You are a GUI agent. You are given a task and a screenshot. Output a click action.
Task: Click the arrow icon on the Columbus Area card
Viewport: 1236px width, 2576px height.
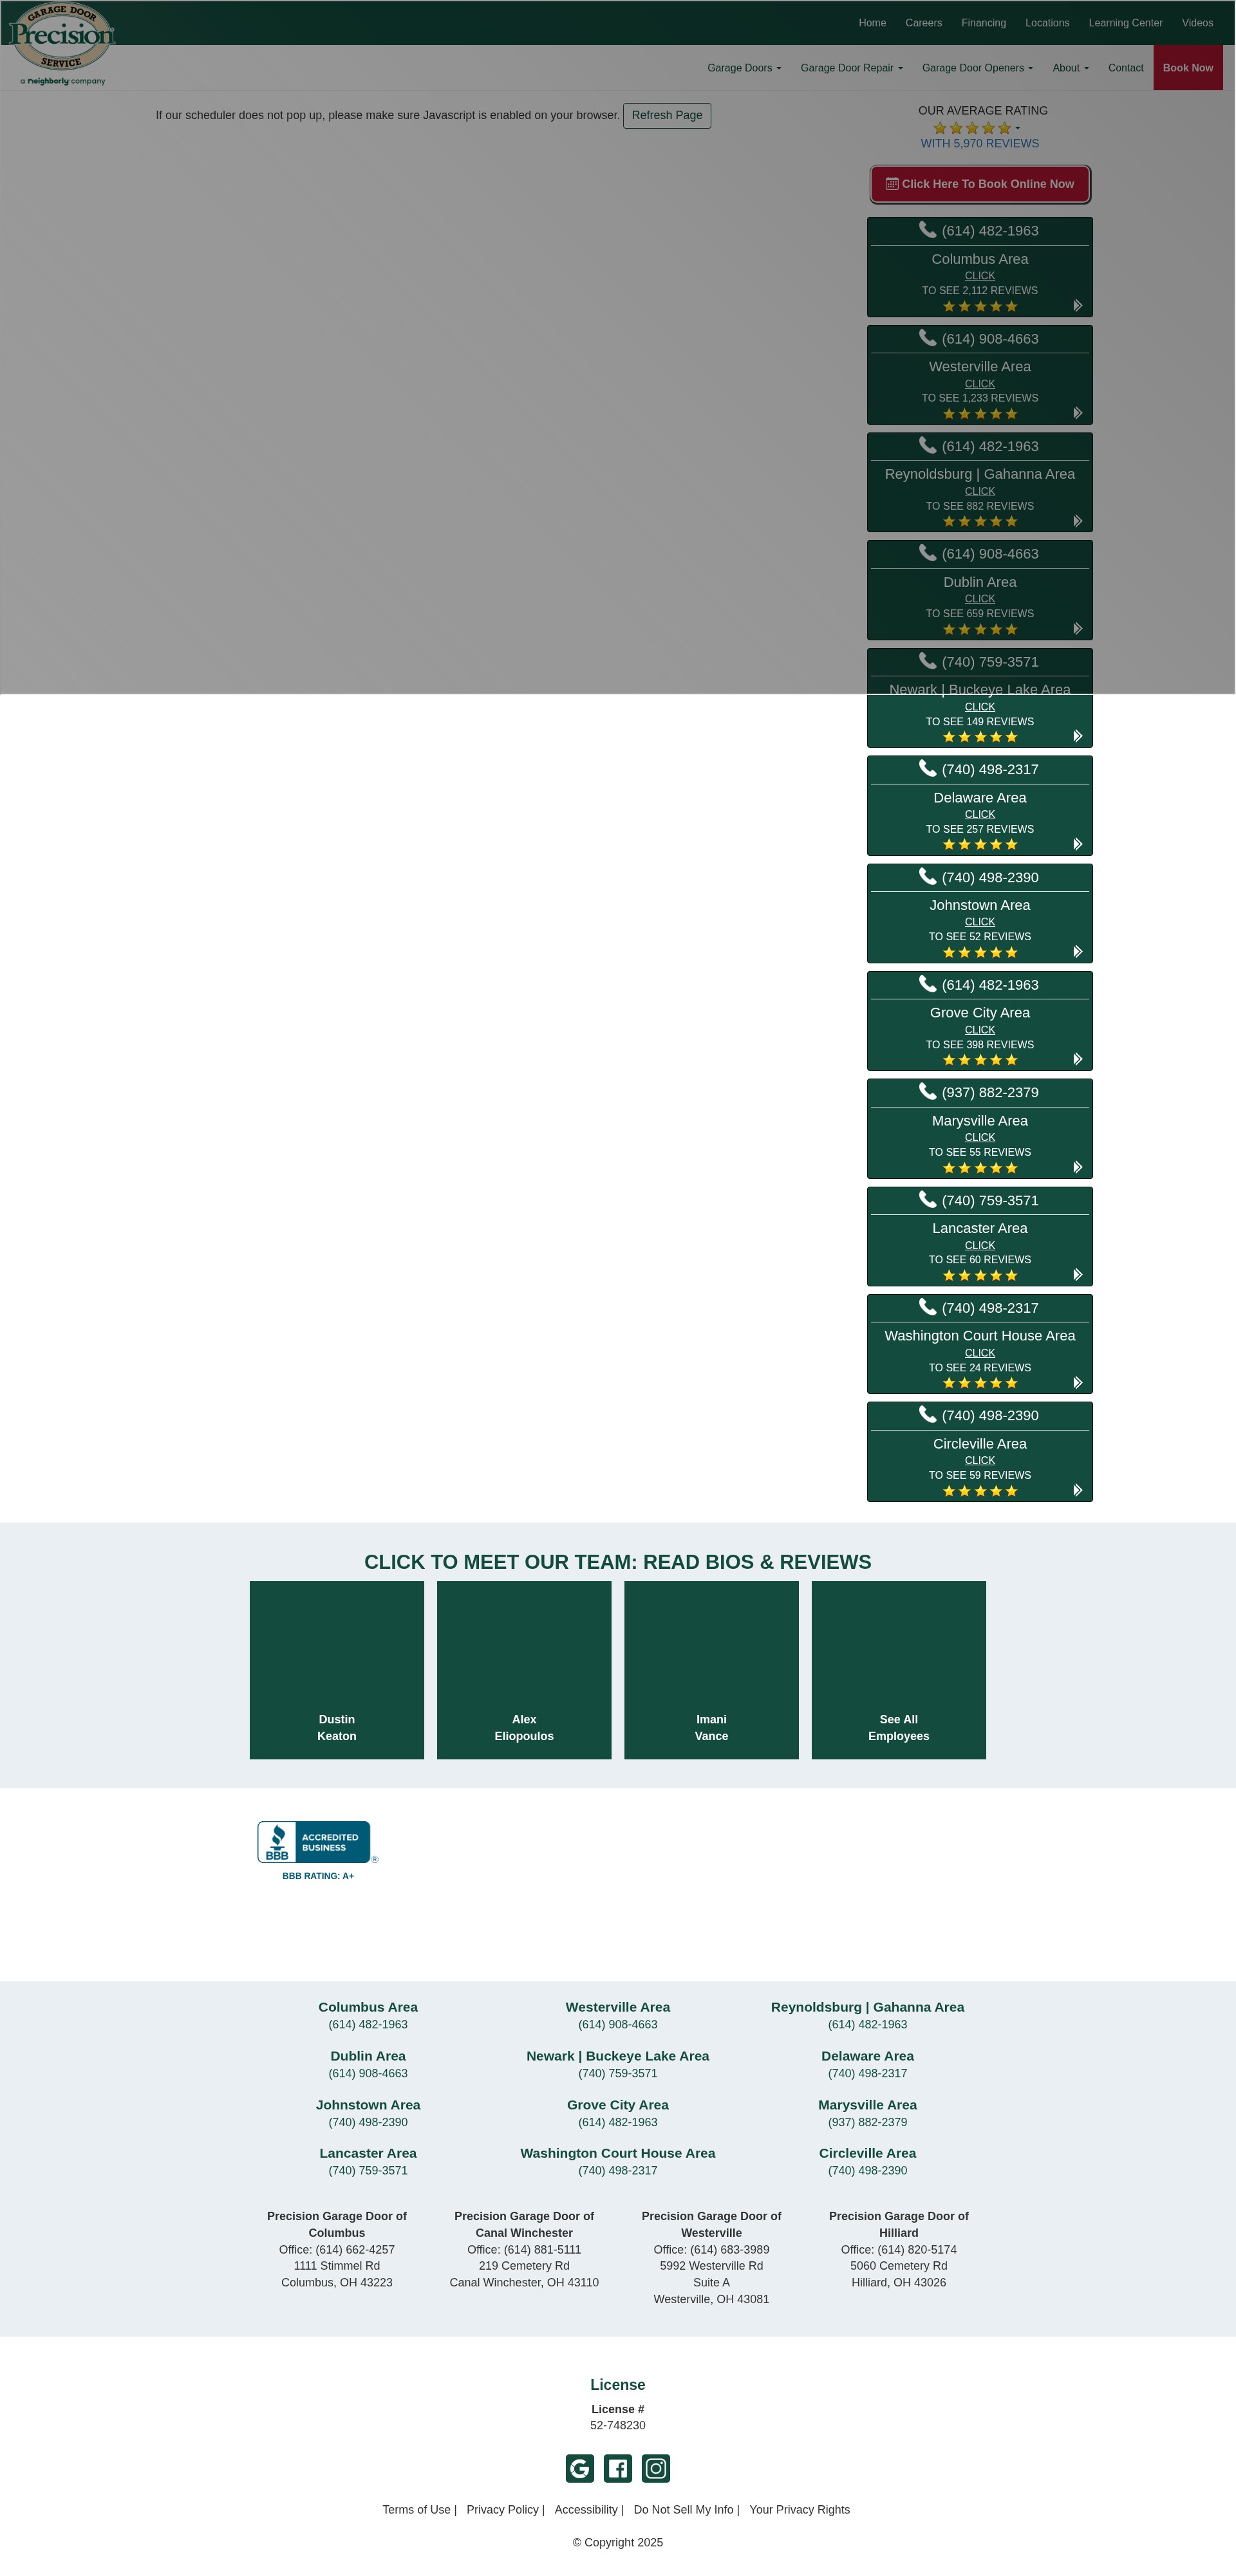tap(1077, 305)
